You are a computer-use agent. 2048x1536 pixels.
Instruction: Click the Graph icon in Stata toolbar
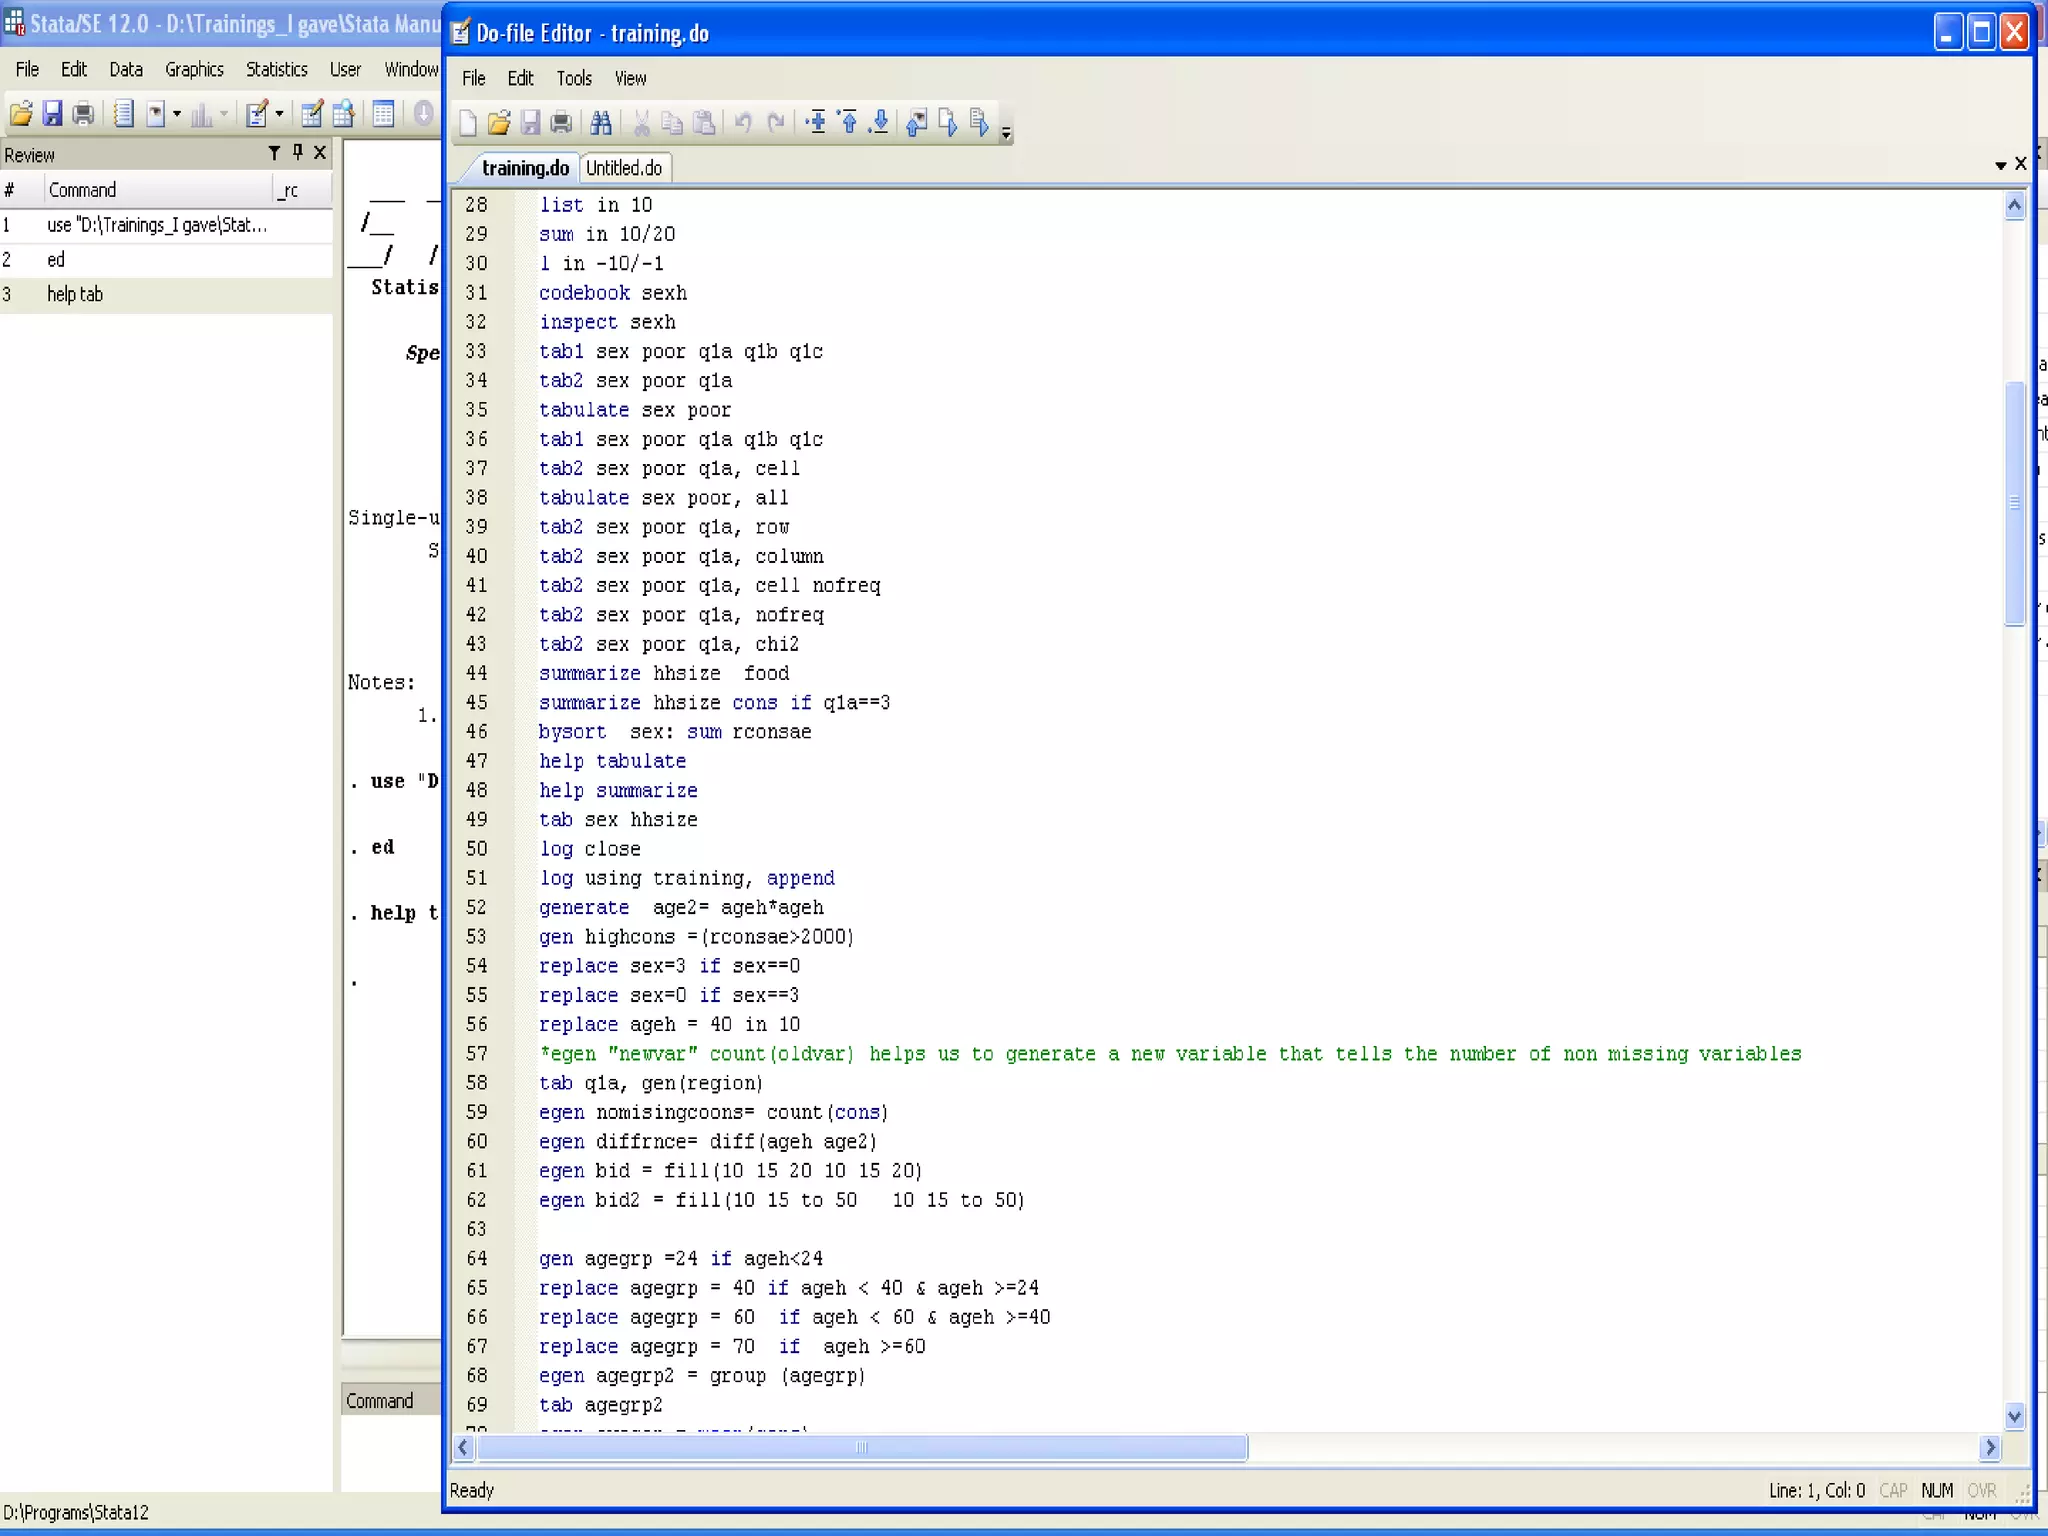(x=201, y=114)
